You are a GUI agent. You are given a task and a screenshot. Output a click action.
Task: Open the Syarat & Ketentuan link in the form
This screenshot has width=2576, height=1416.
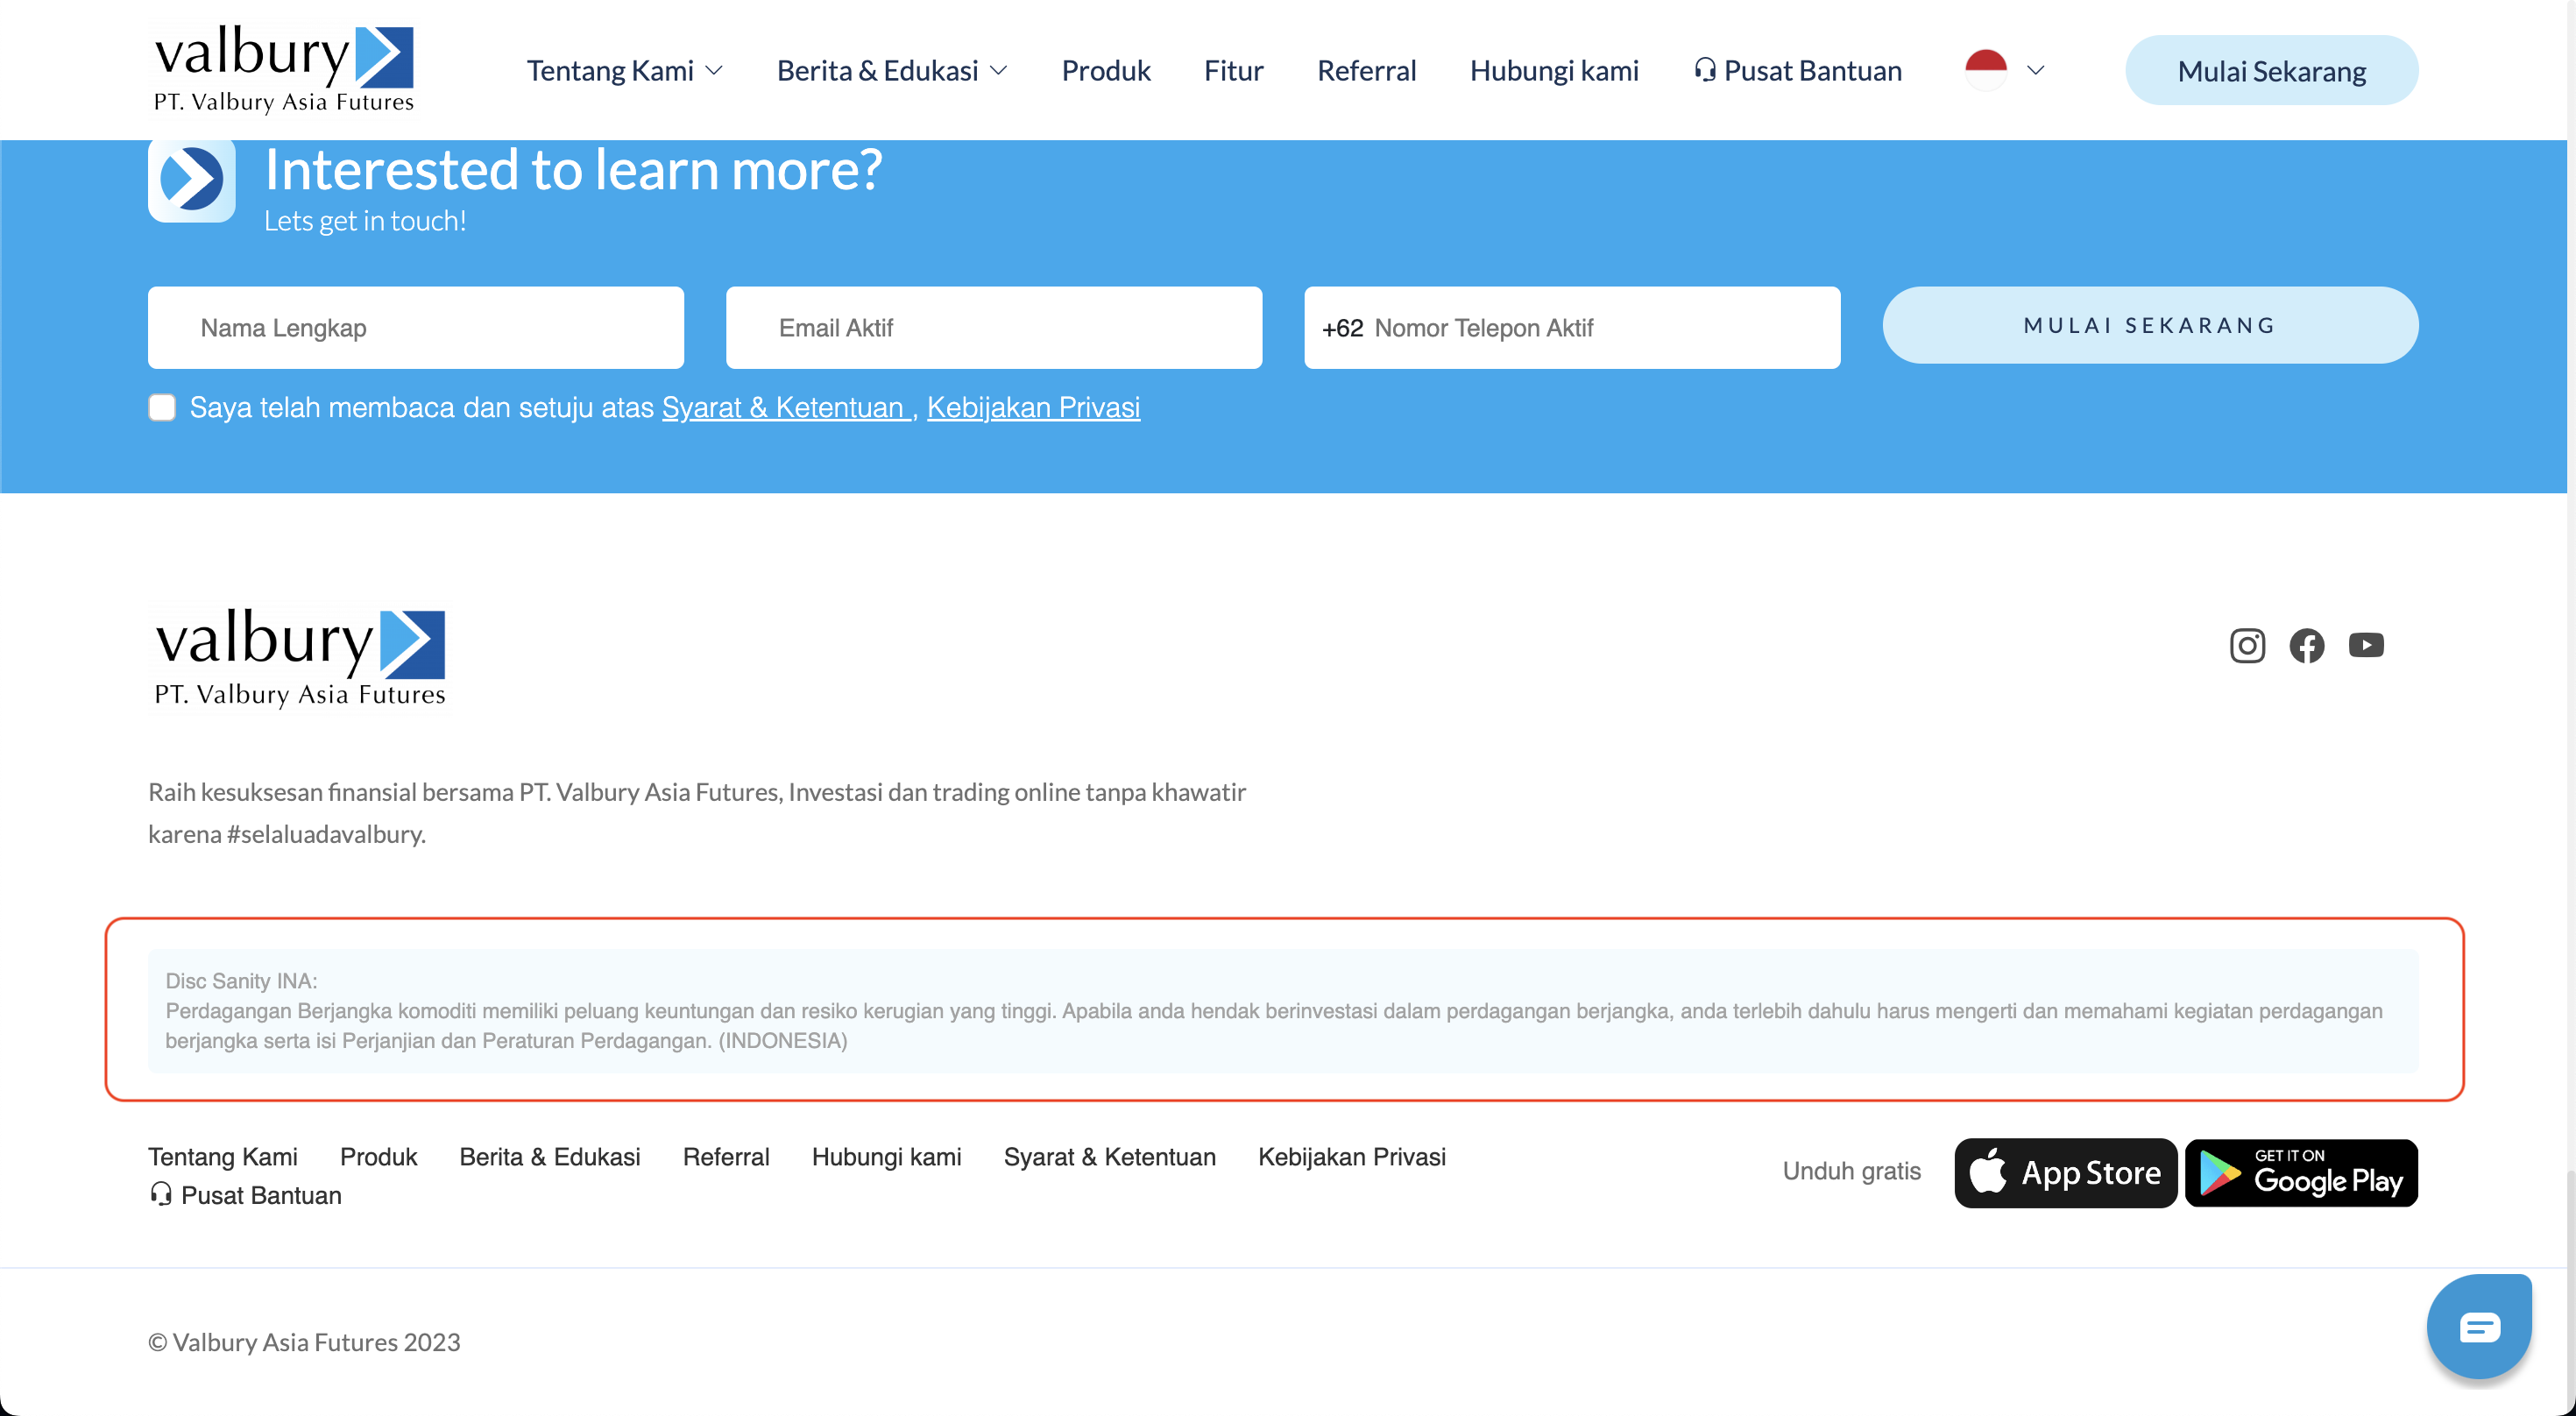[x=784, y=407]
